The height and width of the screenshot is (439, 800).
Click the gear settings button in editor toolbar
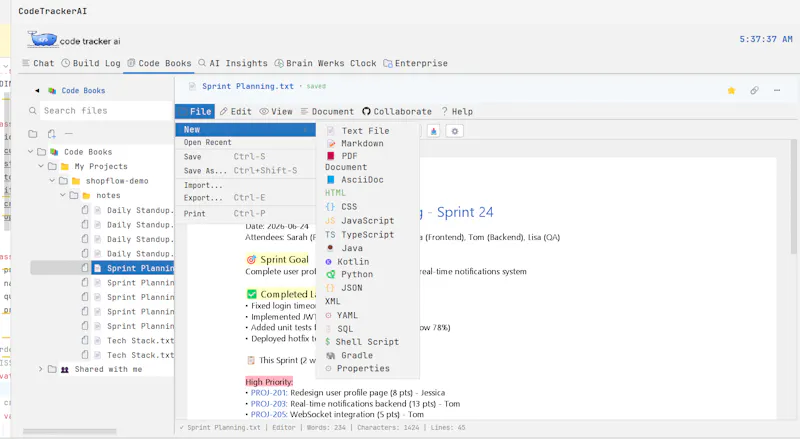455,131
